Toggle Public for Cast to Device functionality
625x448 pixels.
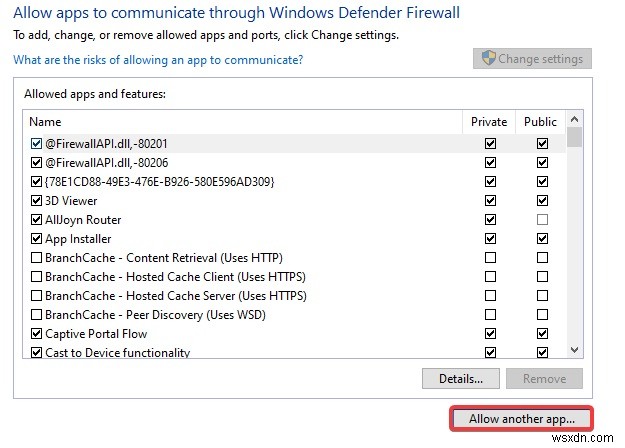(542, 353)
